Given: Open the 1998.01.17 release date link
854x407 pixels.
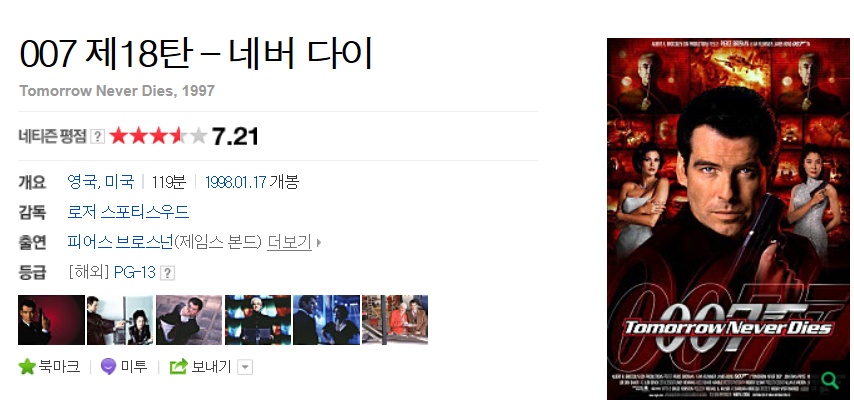Looking at the screenshot, I should (x=235, y=182).
